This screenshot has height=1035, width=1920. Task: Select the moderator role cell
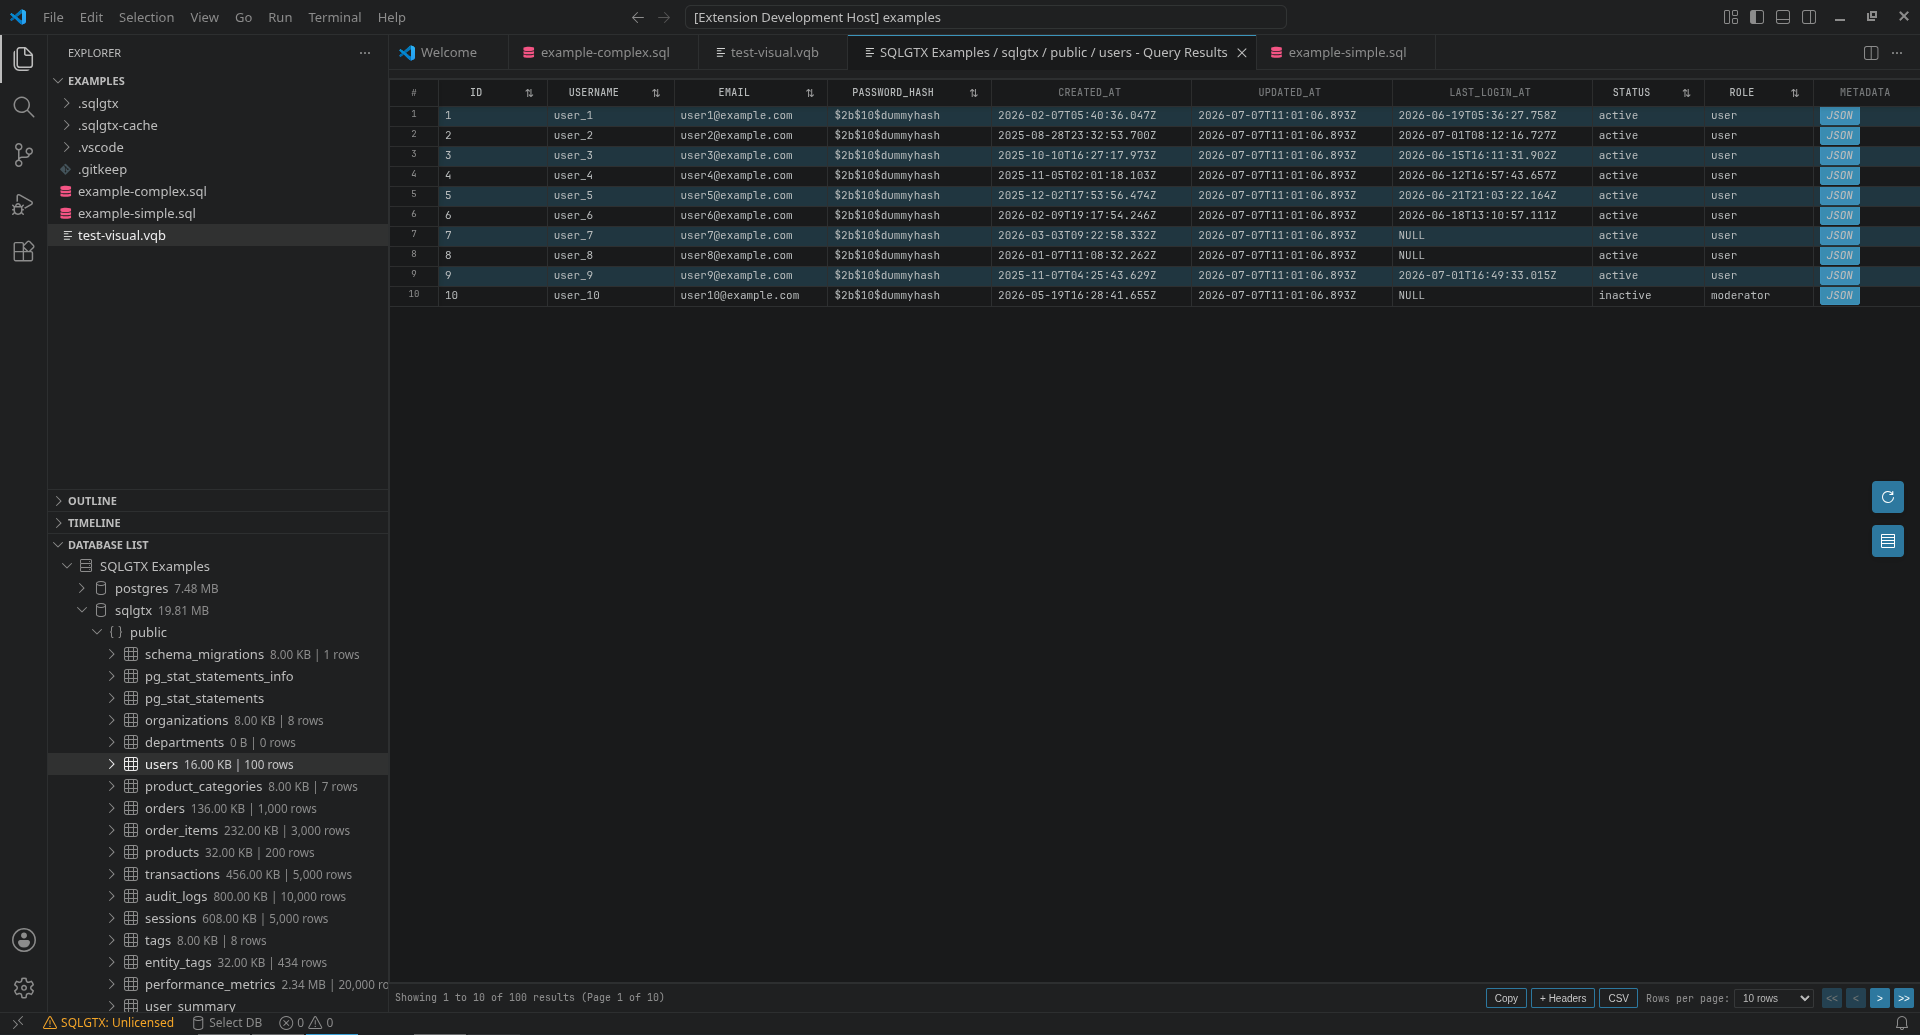point(1759,296)
